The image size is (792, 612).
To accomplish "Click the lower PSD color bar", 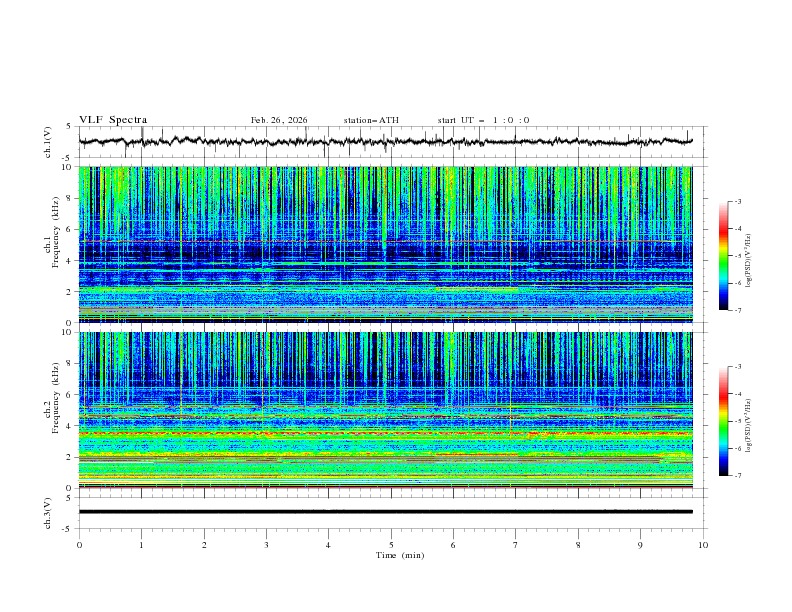I will point(723,421).
